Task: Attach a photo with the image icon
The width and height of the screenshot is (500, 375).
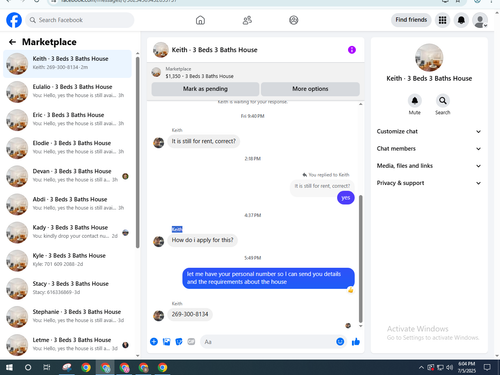Action: click(x=166, y=341)
